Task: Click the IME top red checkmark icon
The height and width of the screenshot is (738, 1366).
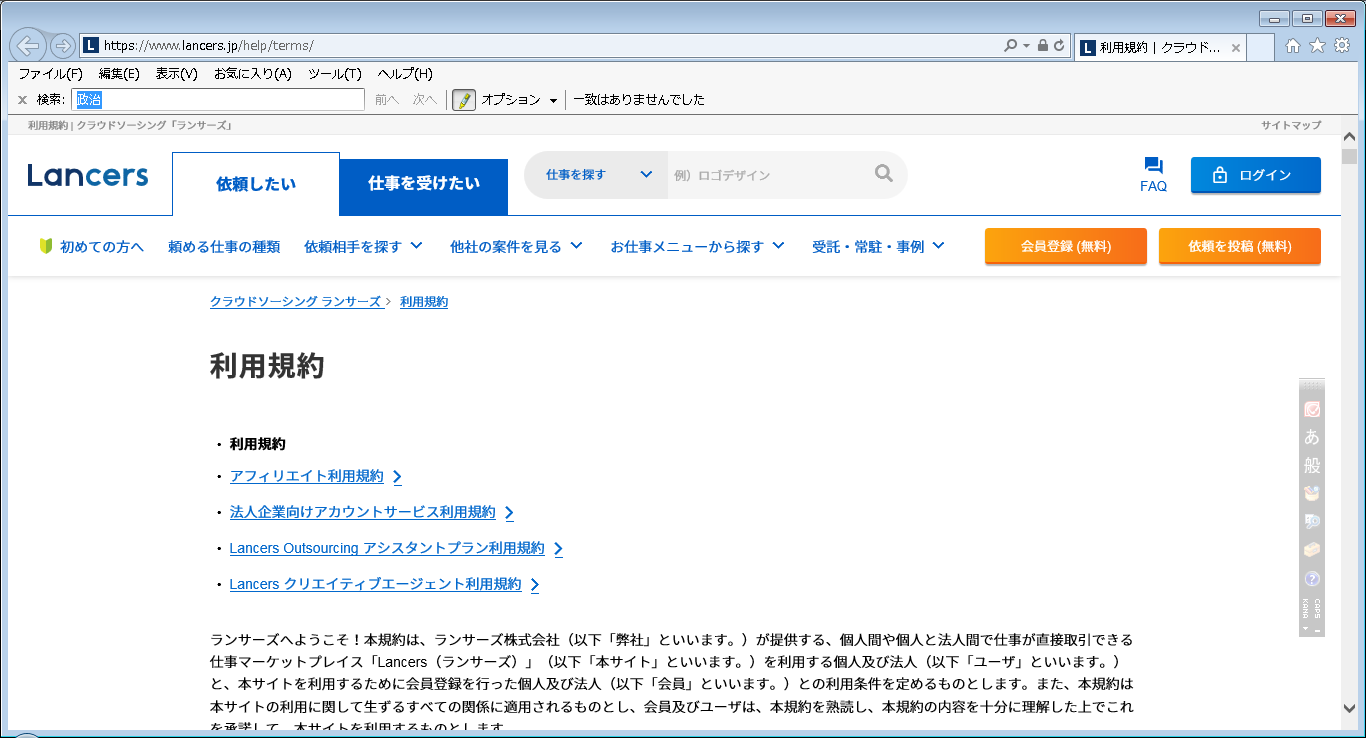Action: (x=1312, y=409)
